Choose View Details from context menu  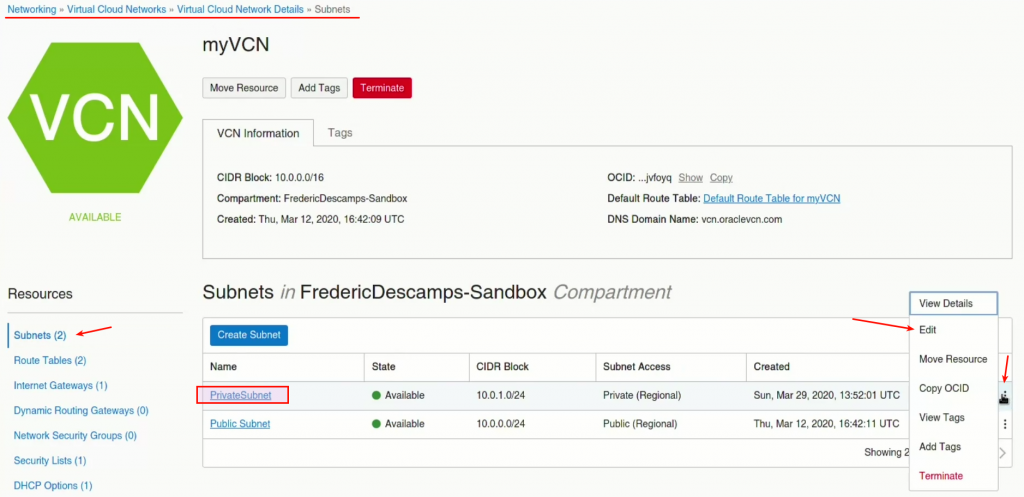pyautogui.click(x=953, y=304)
